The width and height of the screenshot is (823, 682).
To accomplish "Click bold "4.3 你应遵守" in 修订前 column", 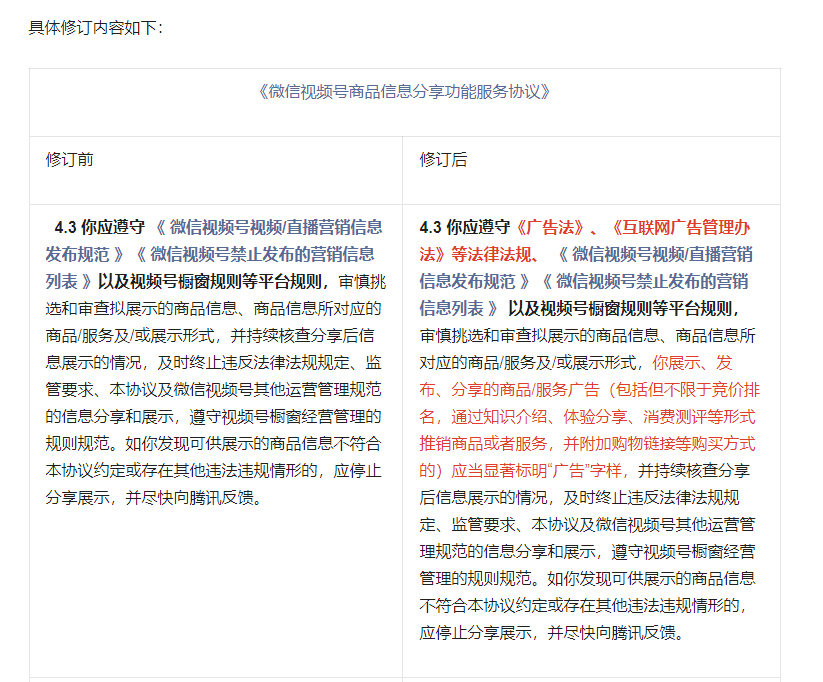I will [100, 227].
